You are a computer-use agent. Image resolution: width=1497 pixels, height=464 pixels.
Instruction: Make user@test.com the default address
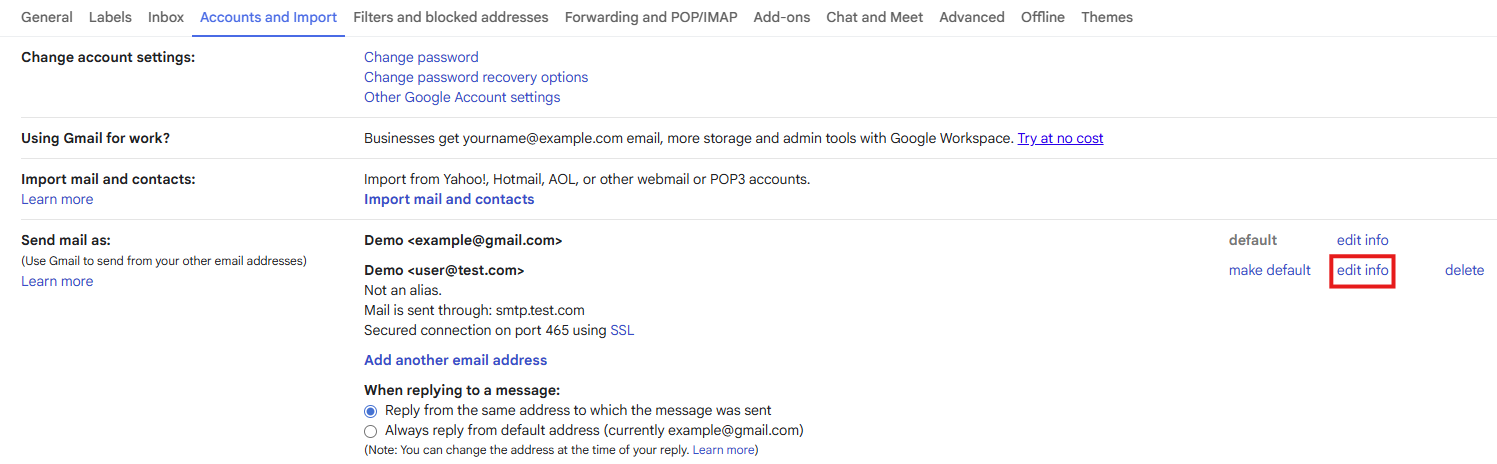point(1269,270)
